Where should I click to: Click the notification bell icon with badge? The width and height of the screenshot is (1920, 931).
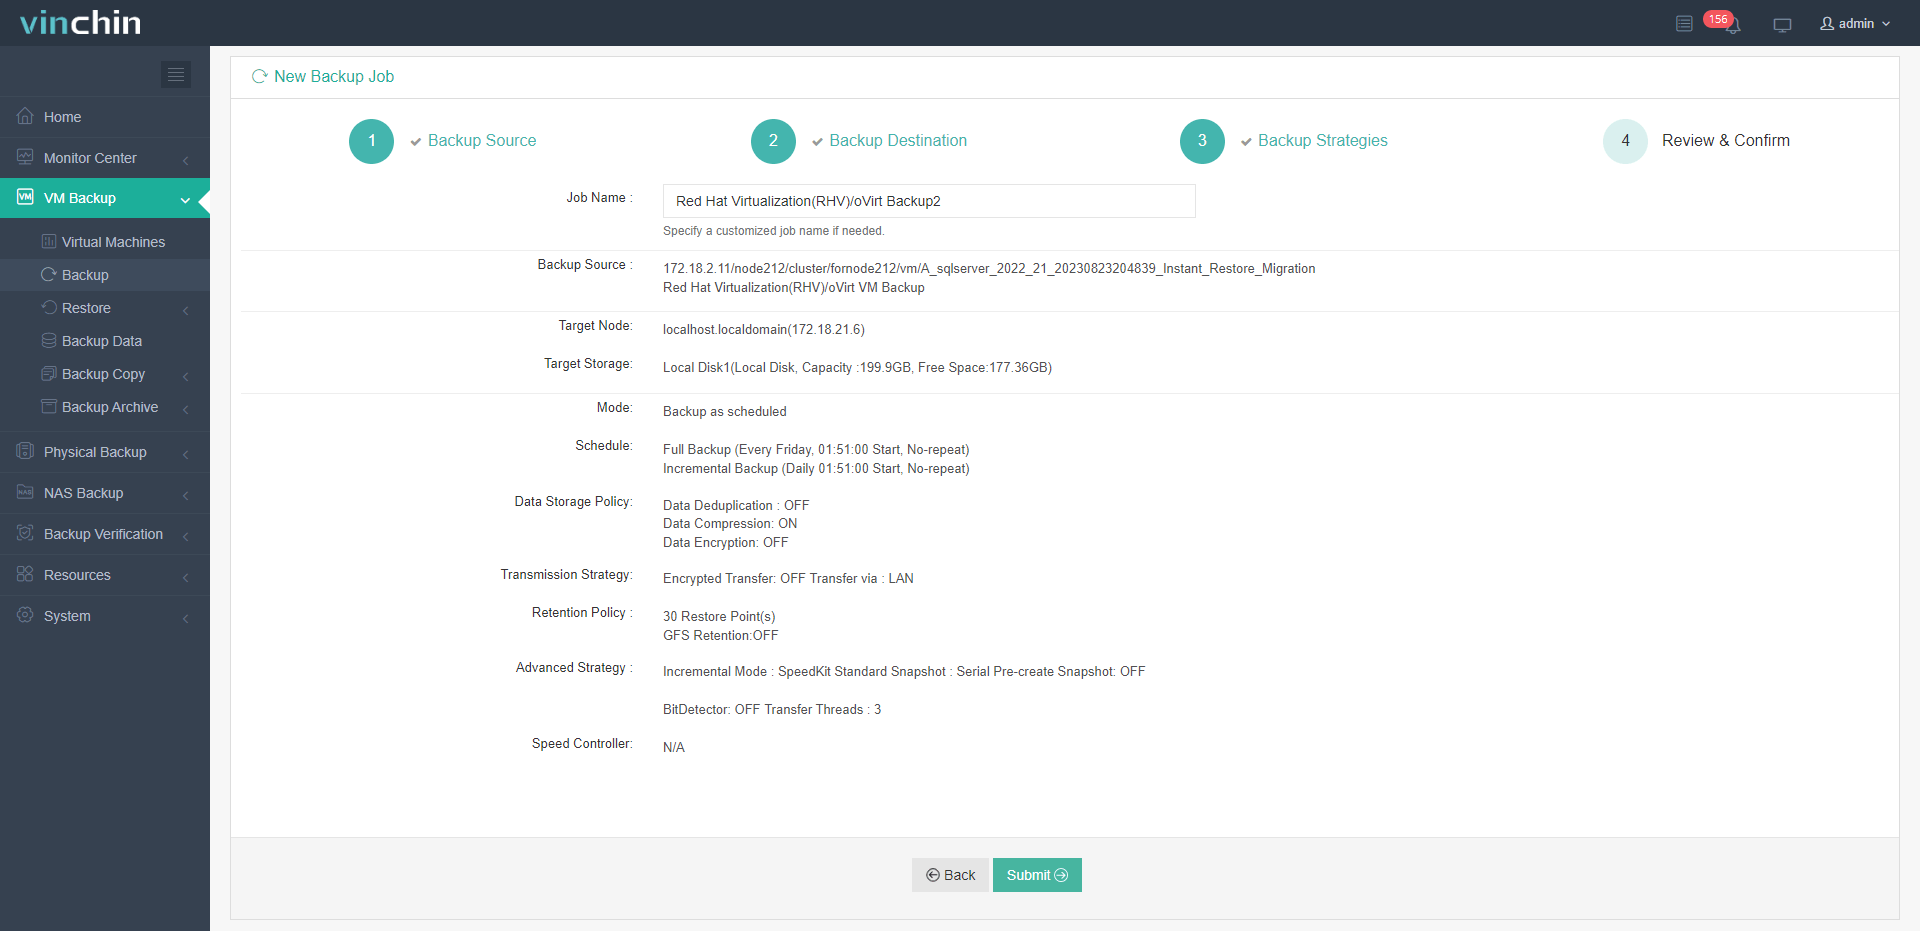pos(1732,24)
